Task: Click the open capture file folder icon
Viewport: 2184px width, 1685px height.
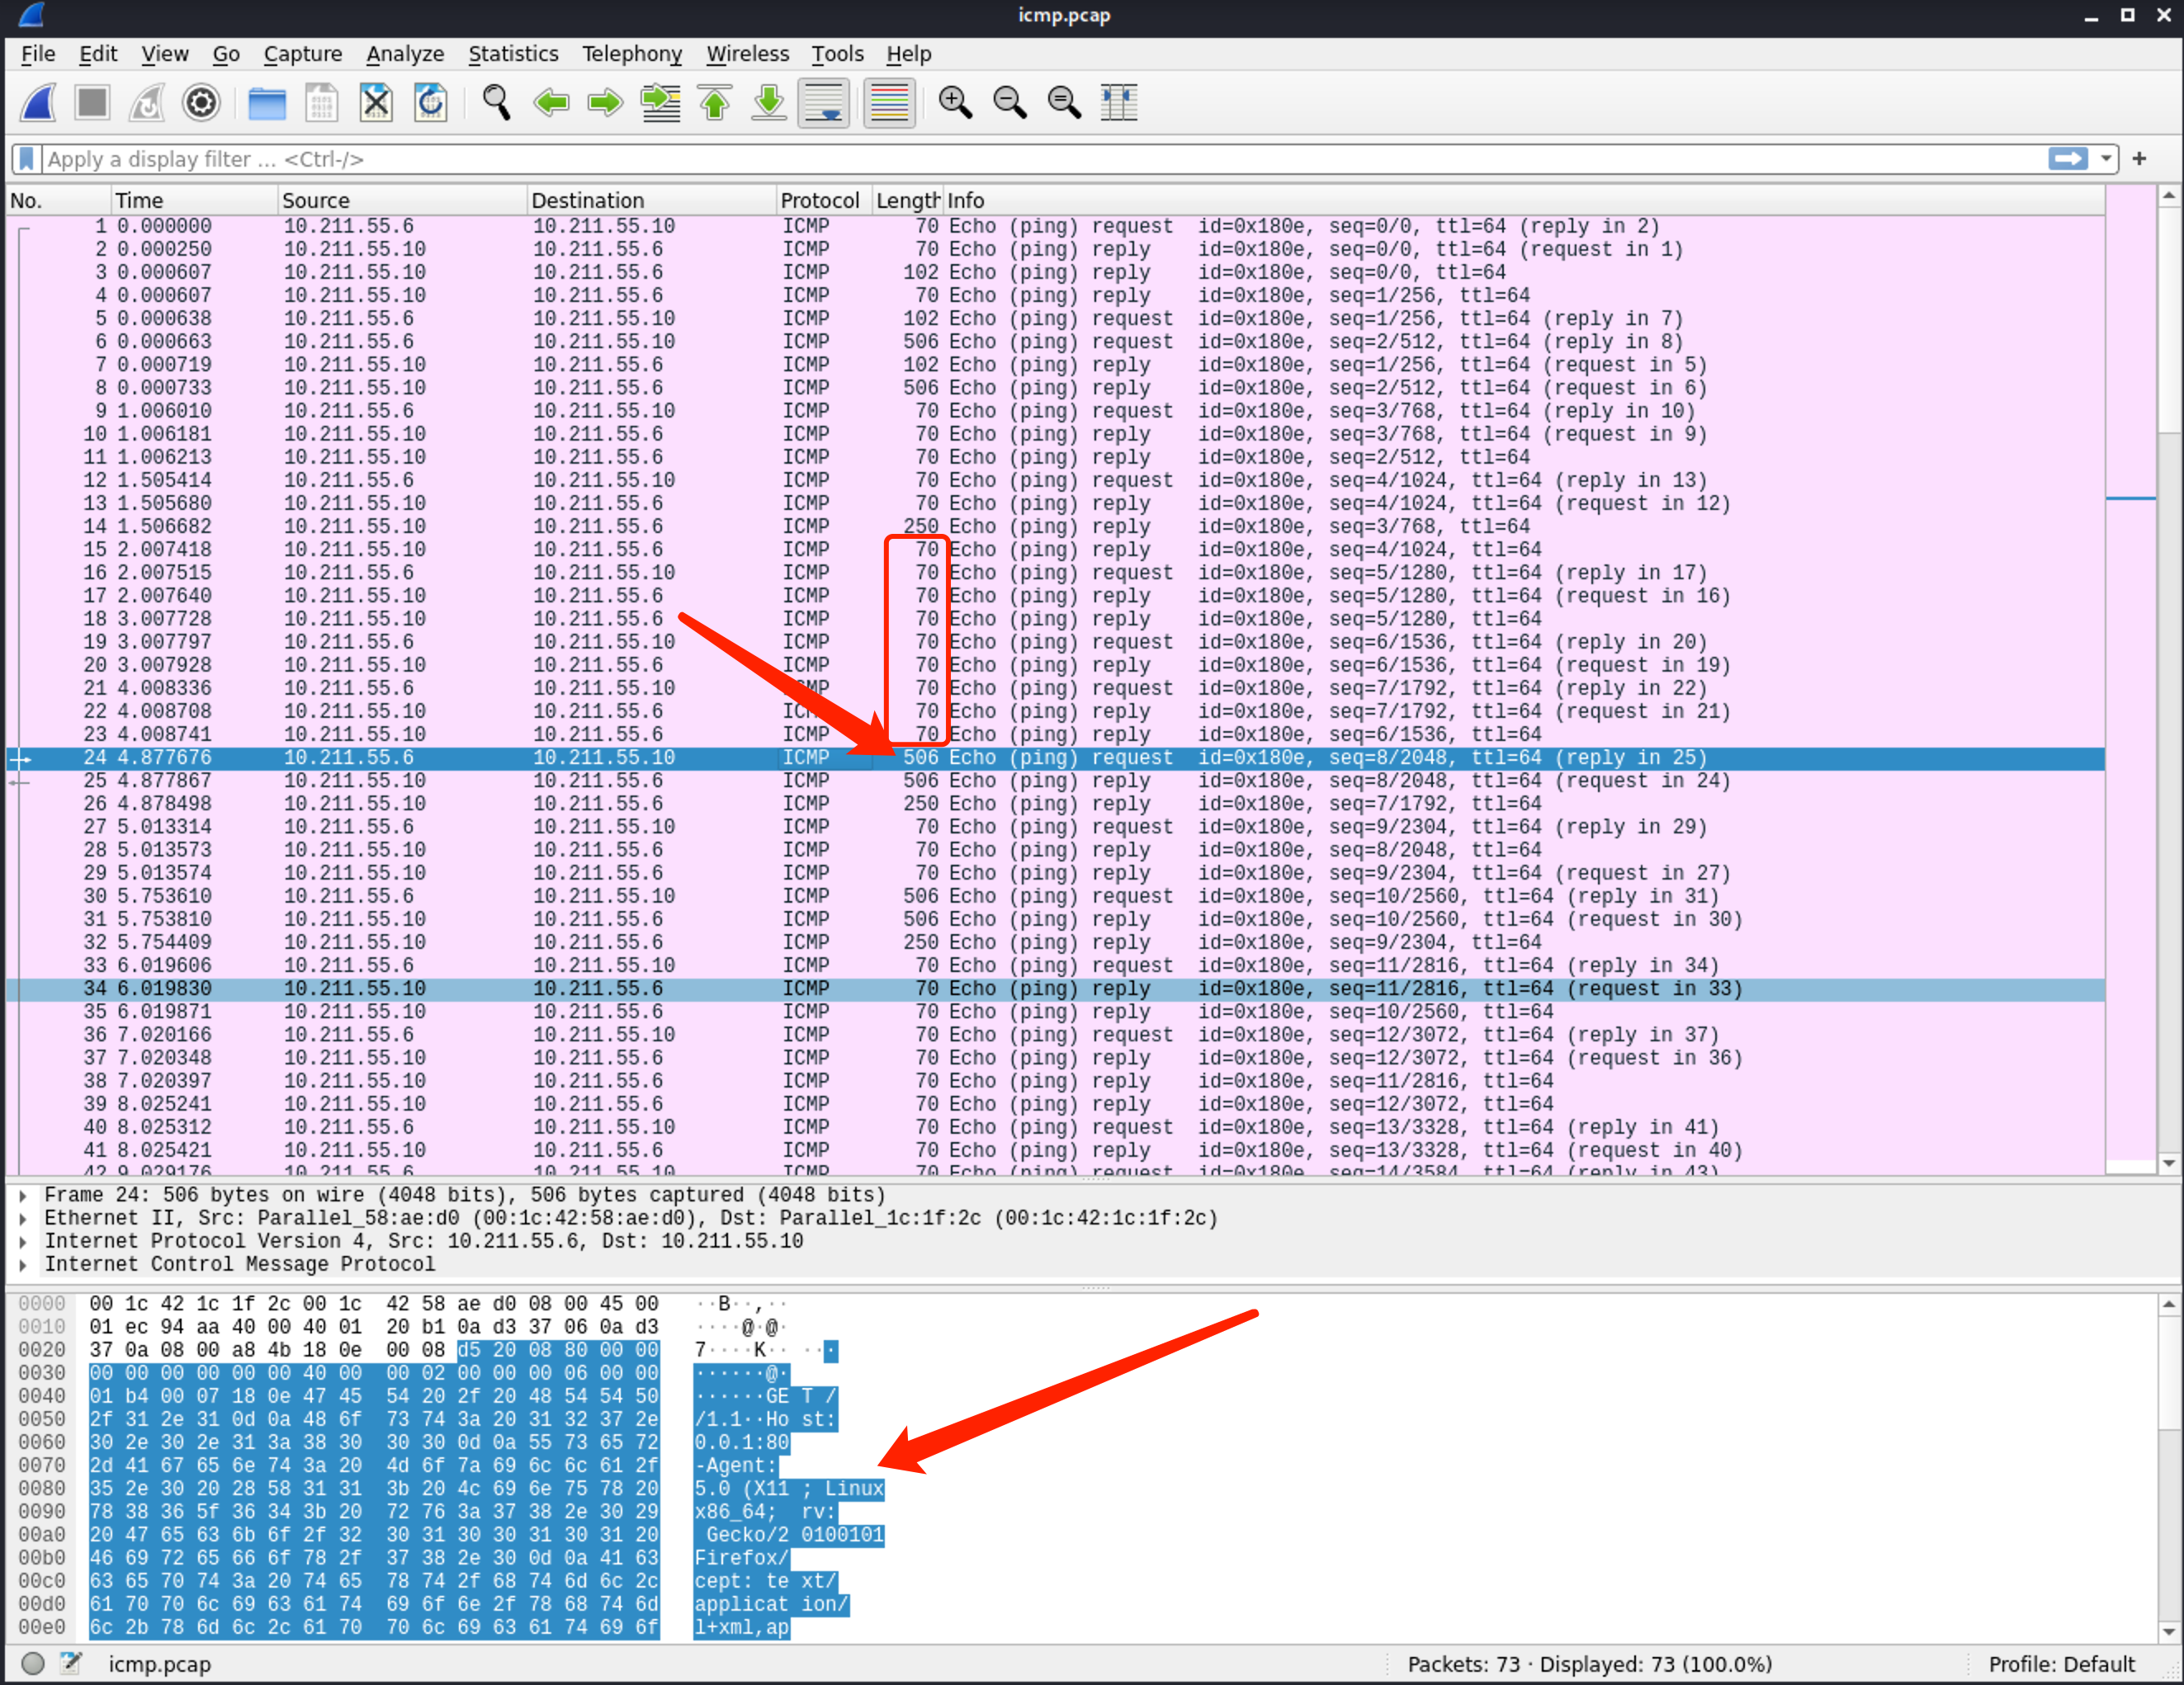Action: (x=266, y=102)
